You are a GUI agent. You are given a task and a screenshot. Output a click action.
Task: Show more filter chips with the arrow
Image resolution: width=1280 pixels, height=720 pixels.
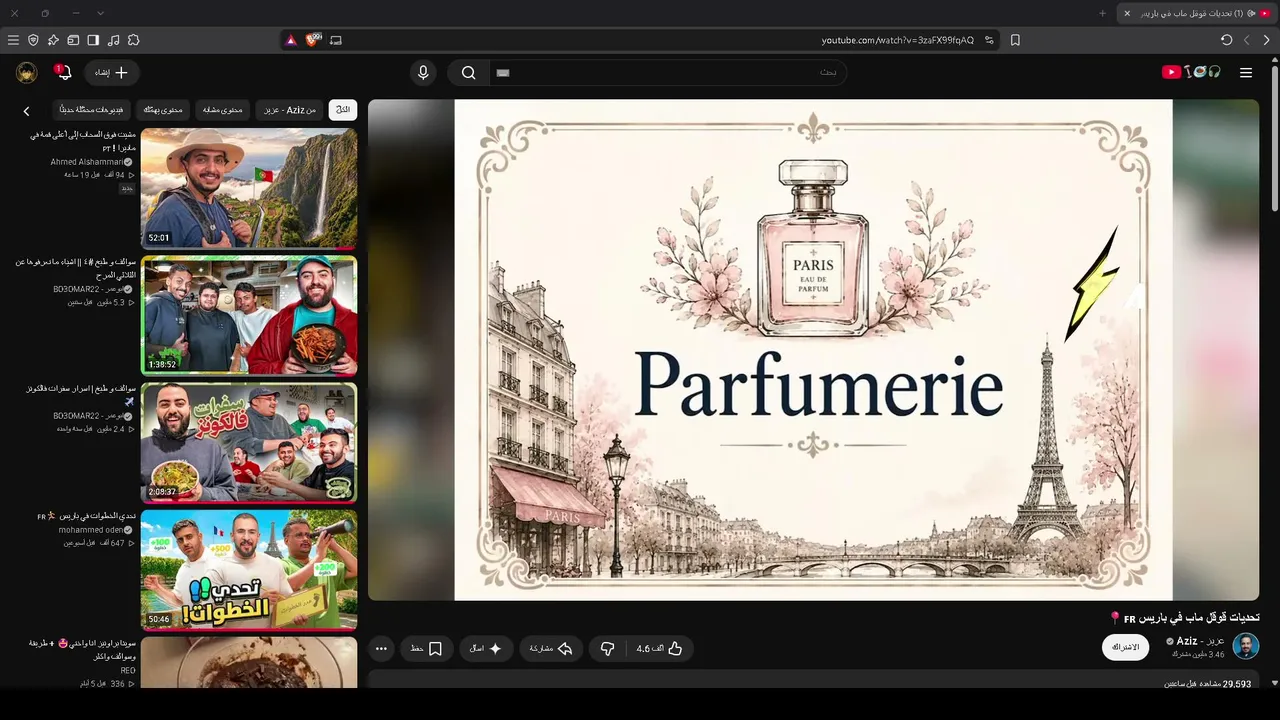tap(27, 111)
